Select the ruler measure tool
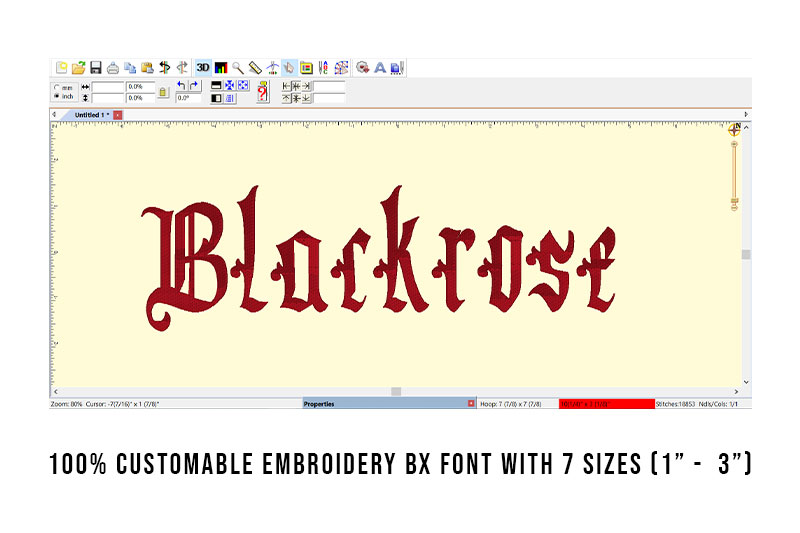 (255, 67)
